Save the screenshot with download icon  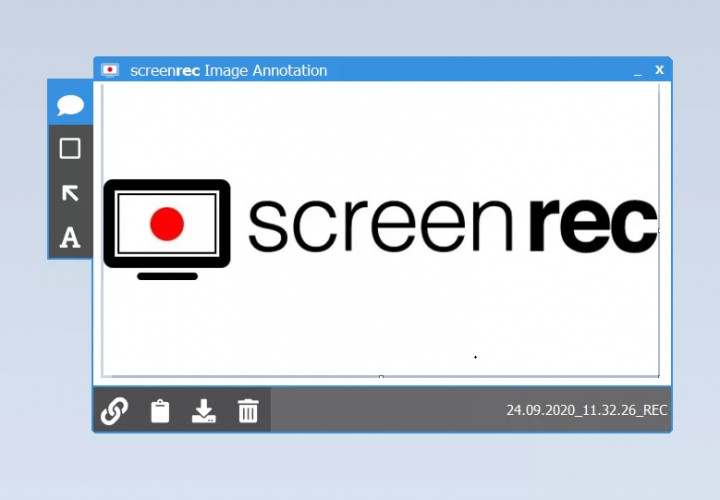203,411
